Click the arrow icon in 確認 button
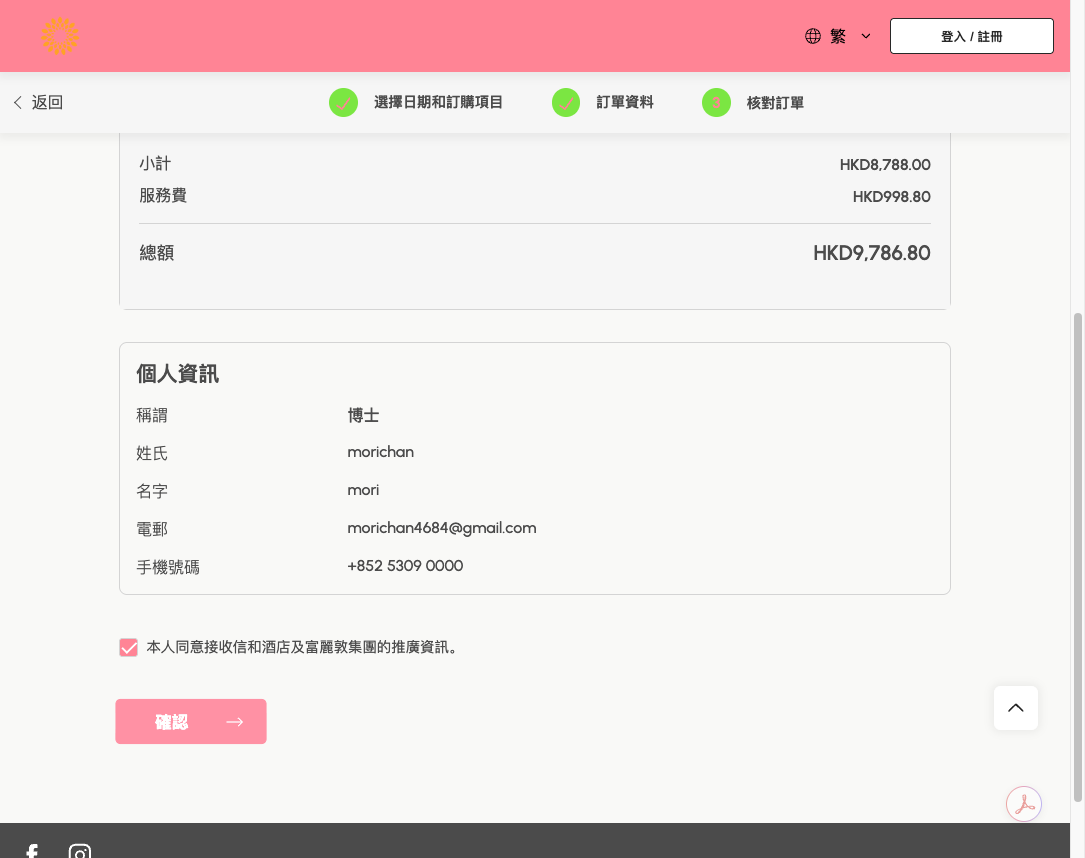The height and width of the screenshot is (858, 1085). point(235,722)
